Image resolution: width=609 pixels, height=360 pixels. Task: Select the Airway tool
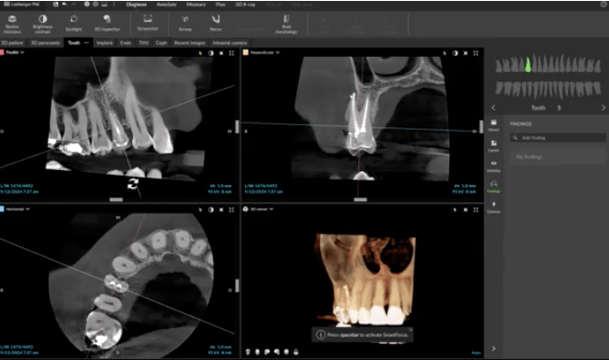[x=185, y=23]
